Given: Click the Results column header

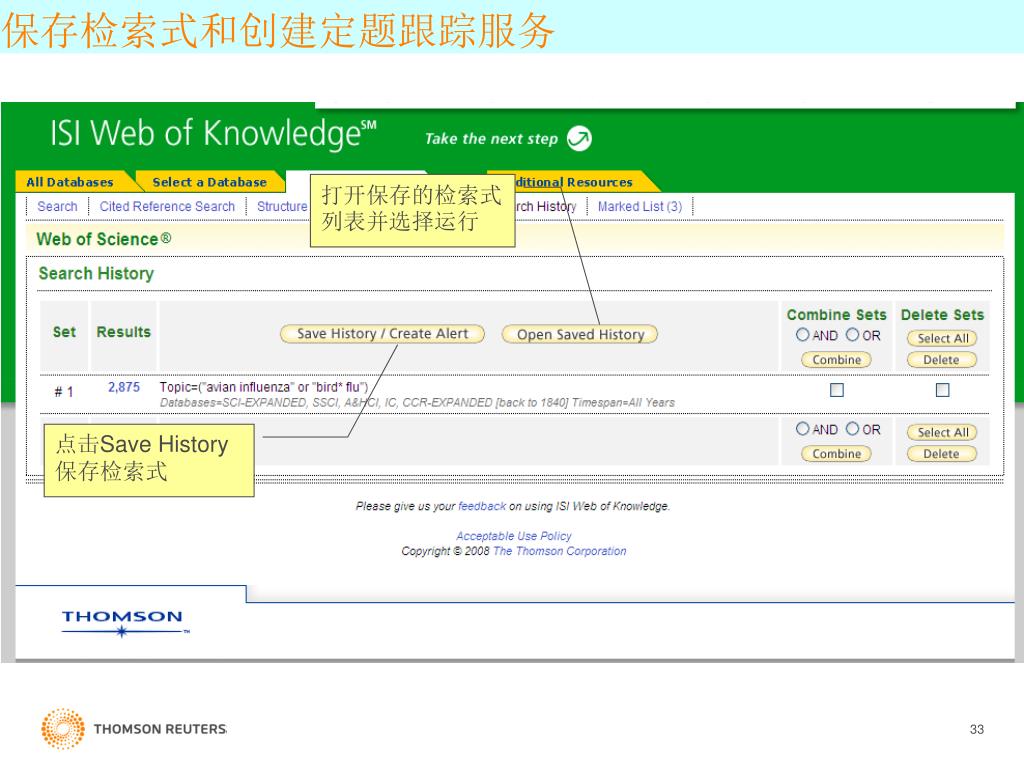Looking at the screenshot, I should pyautogui.click(x=123, y=332).
